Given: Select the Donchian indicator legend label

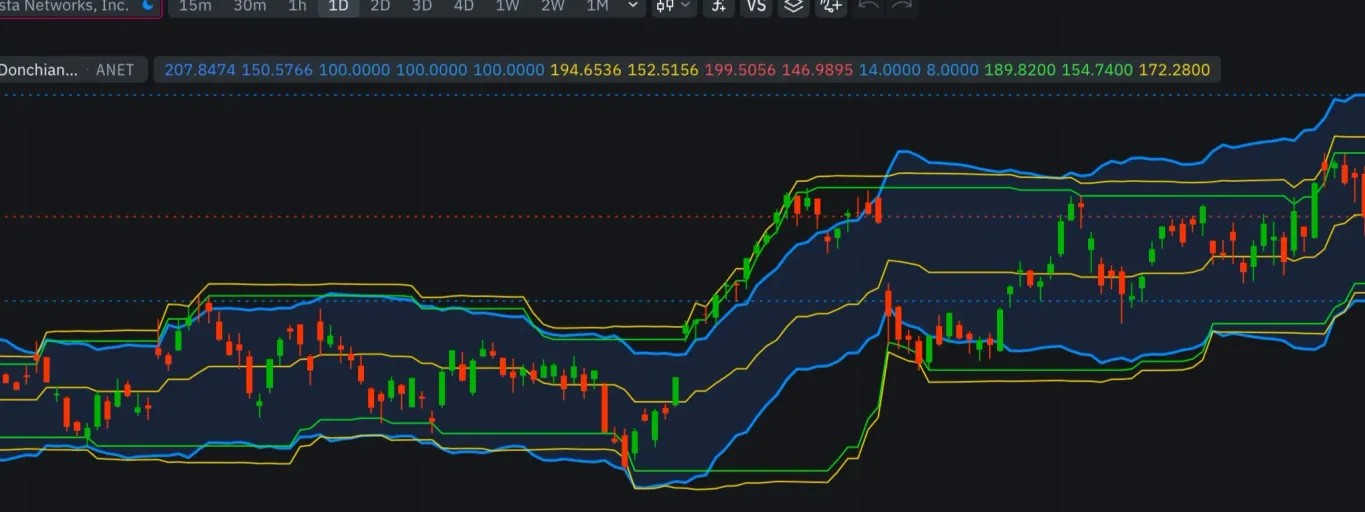Looking at the screenshot, I should tap(38, 70).
